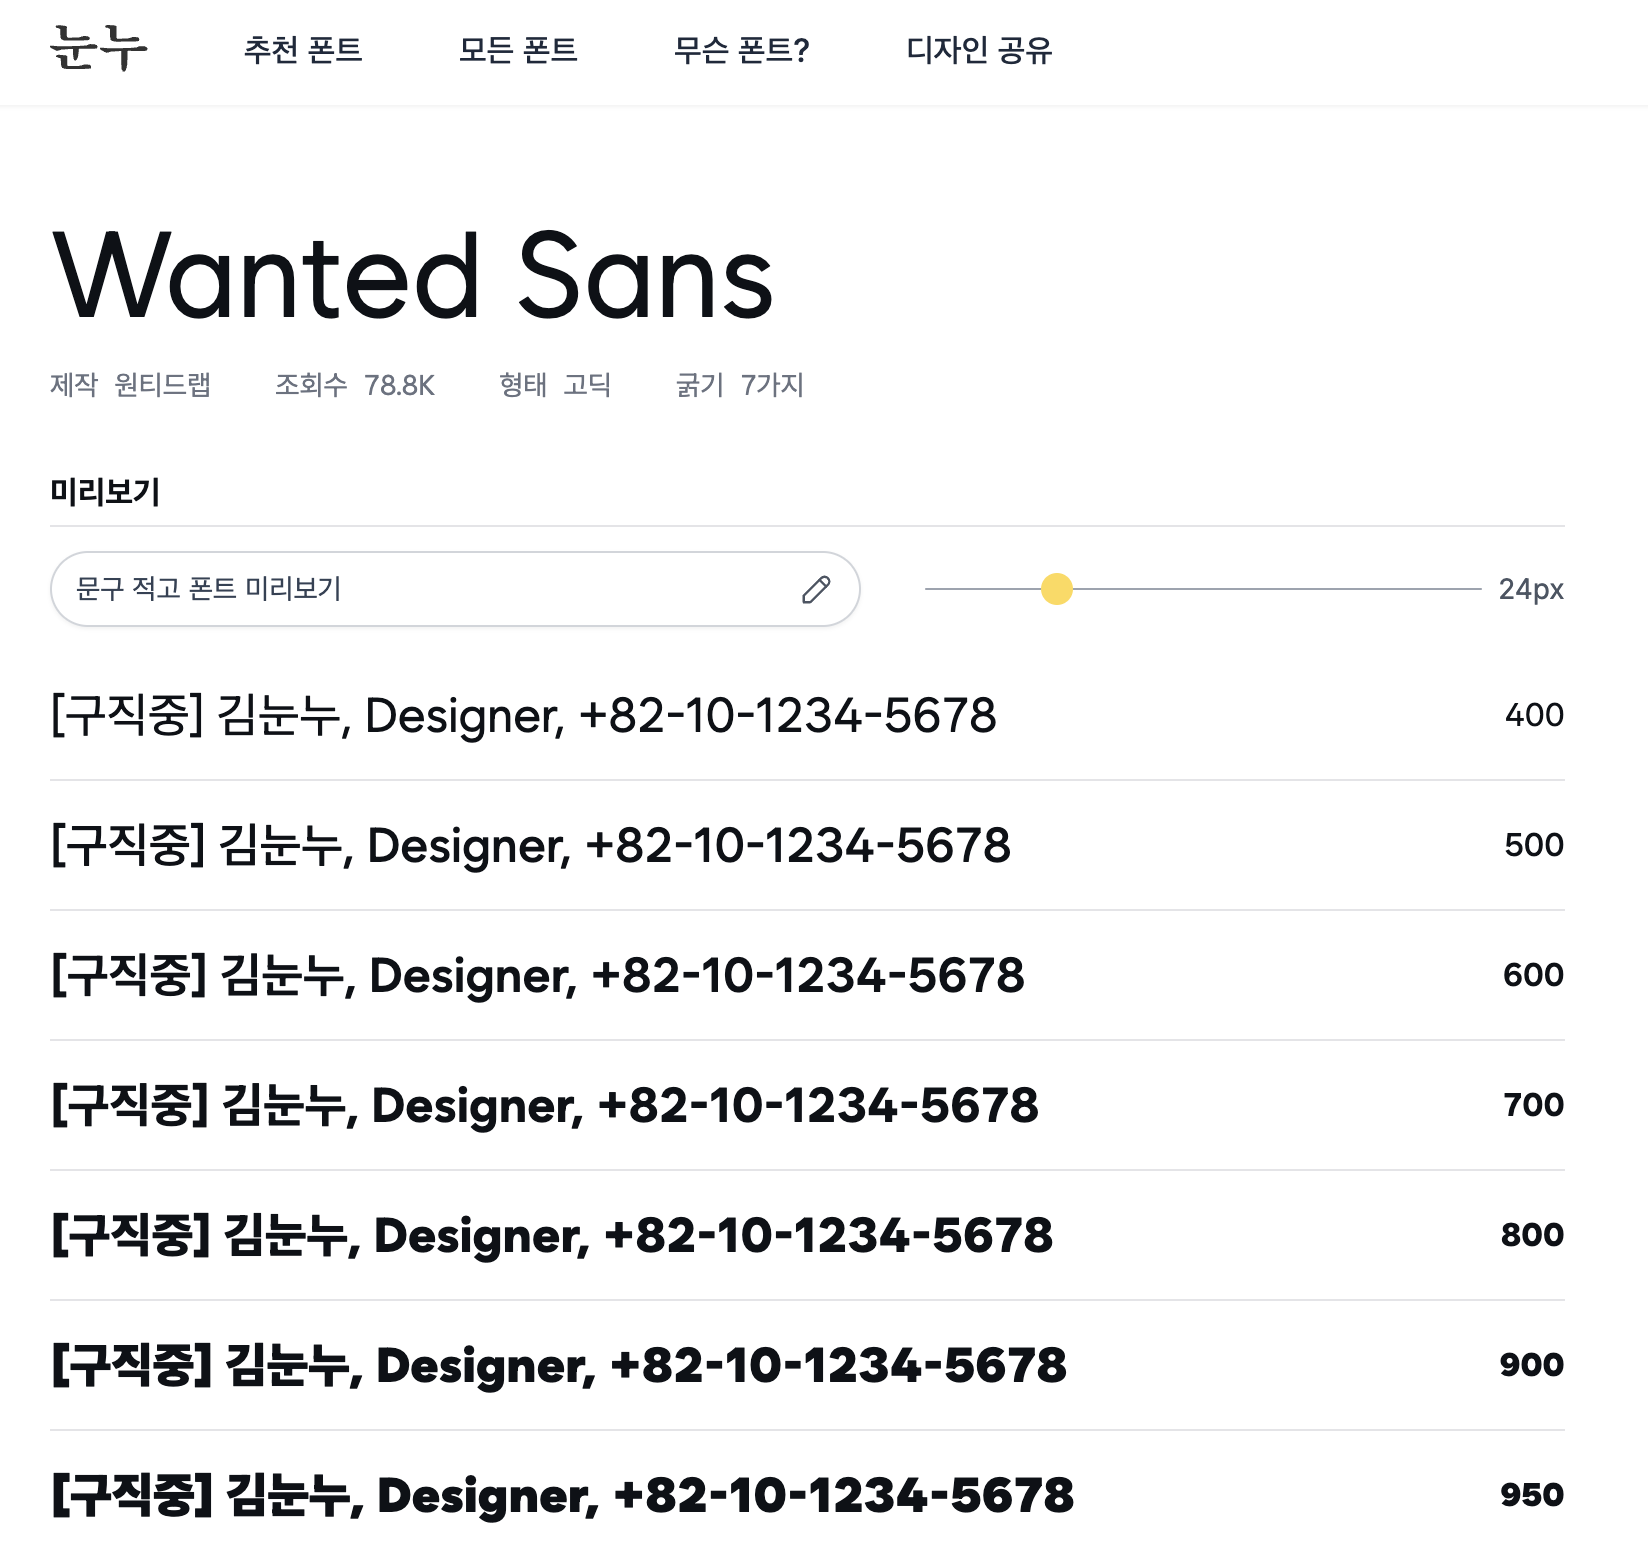Open the 눈누 home logo

point(98,48)
